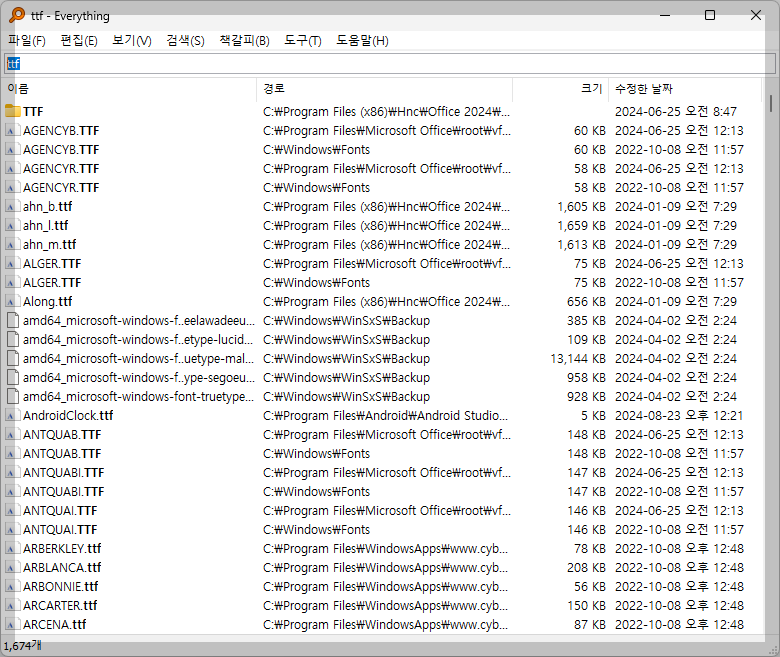Click font icon of AndroidClock.ttf
Image resolution: width=780 pixels, height=657 pixels.
pos(11,415)
